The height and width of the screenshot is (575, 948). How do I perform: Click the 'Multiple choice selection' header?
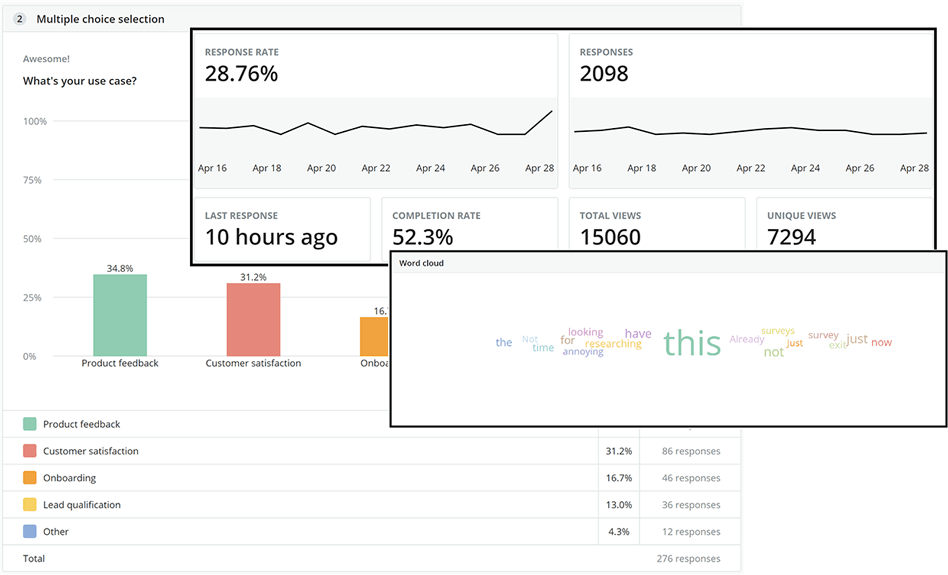tap(100, 19)
